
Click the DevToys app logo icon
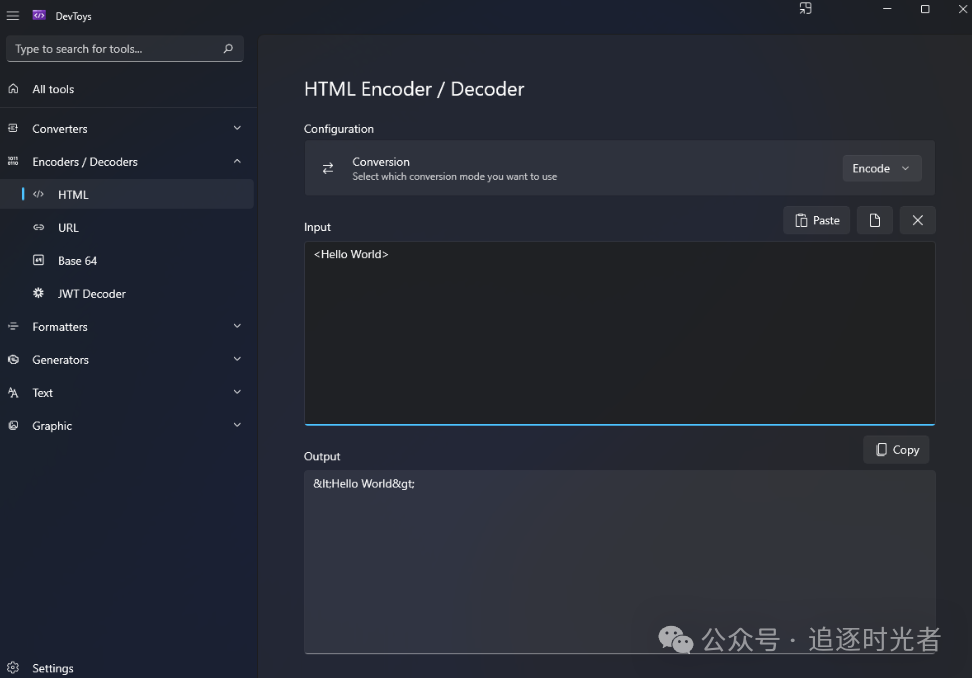click(39, 15)
